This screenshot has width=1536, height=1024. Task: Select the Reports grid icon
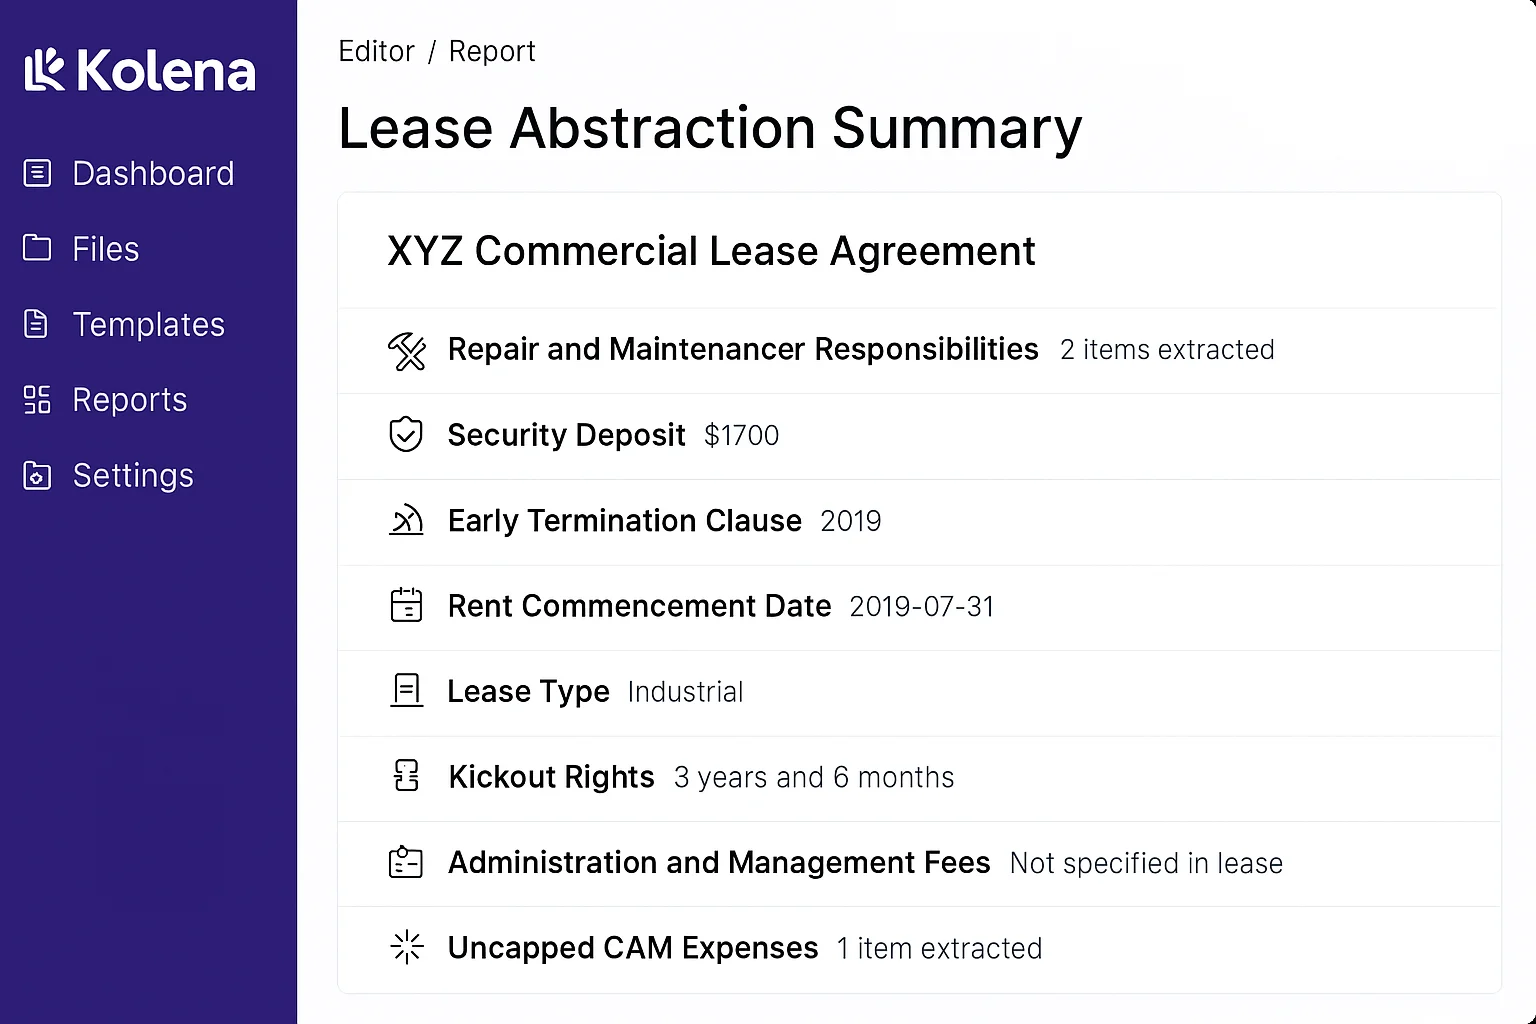click(x=37, y=399)
